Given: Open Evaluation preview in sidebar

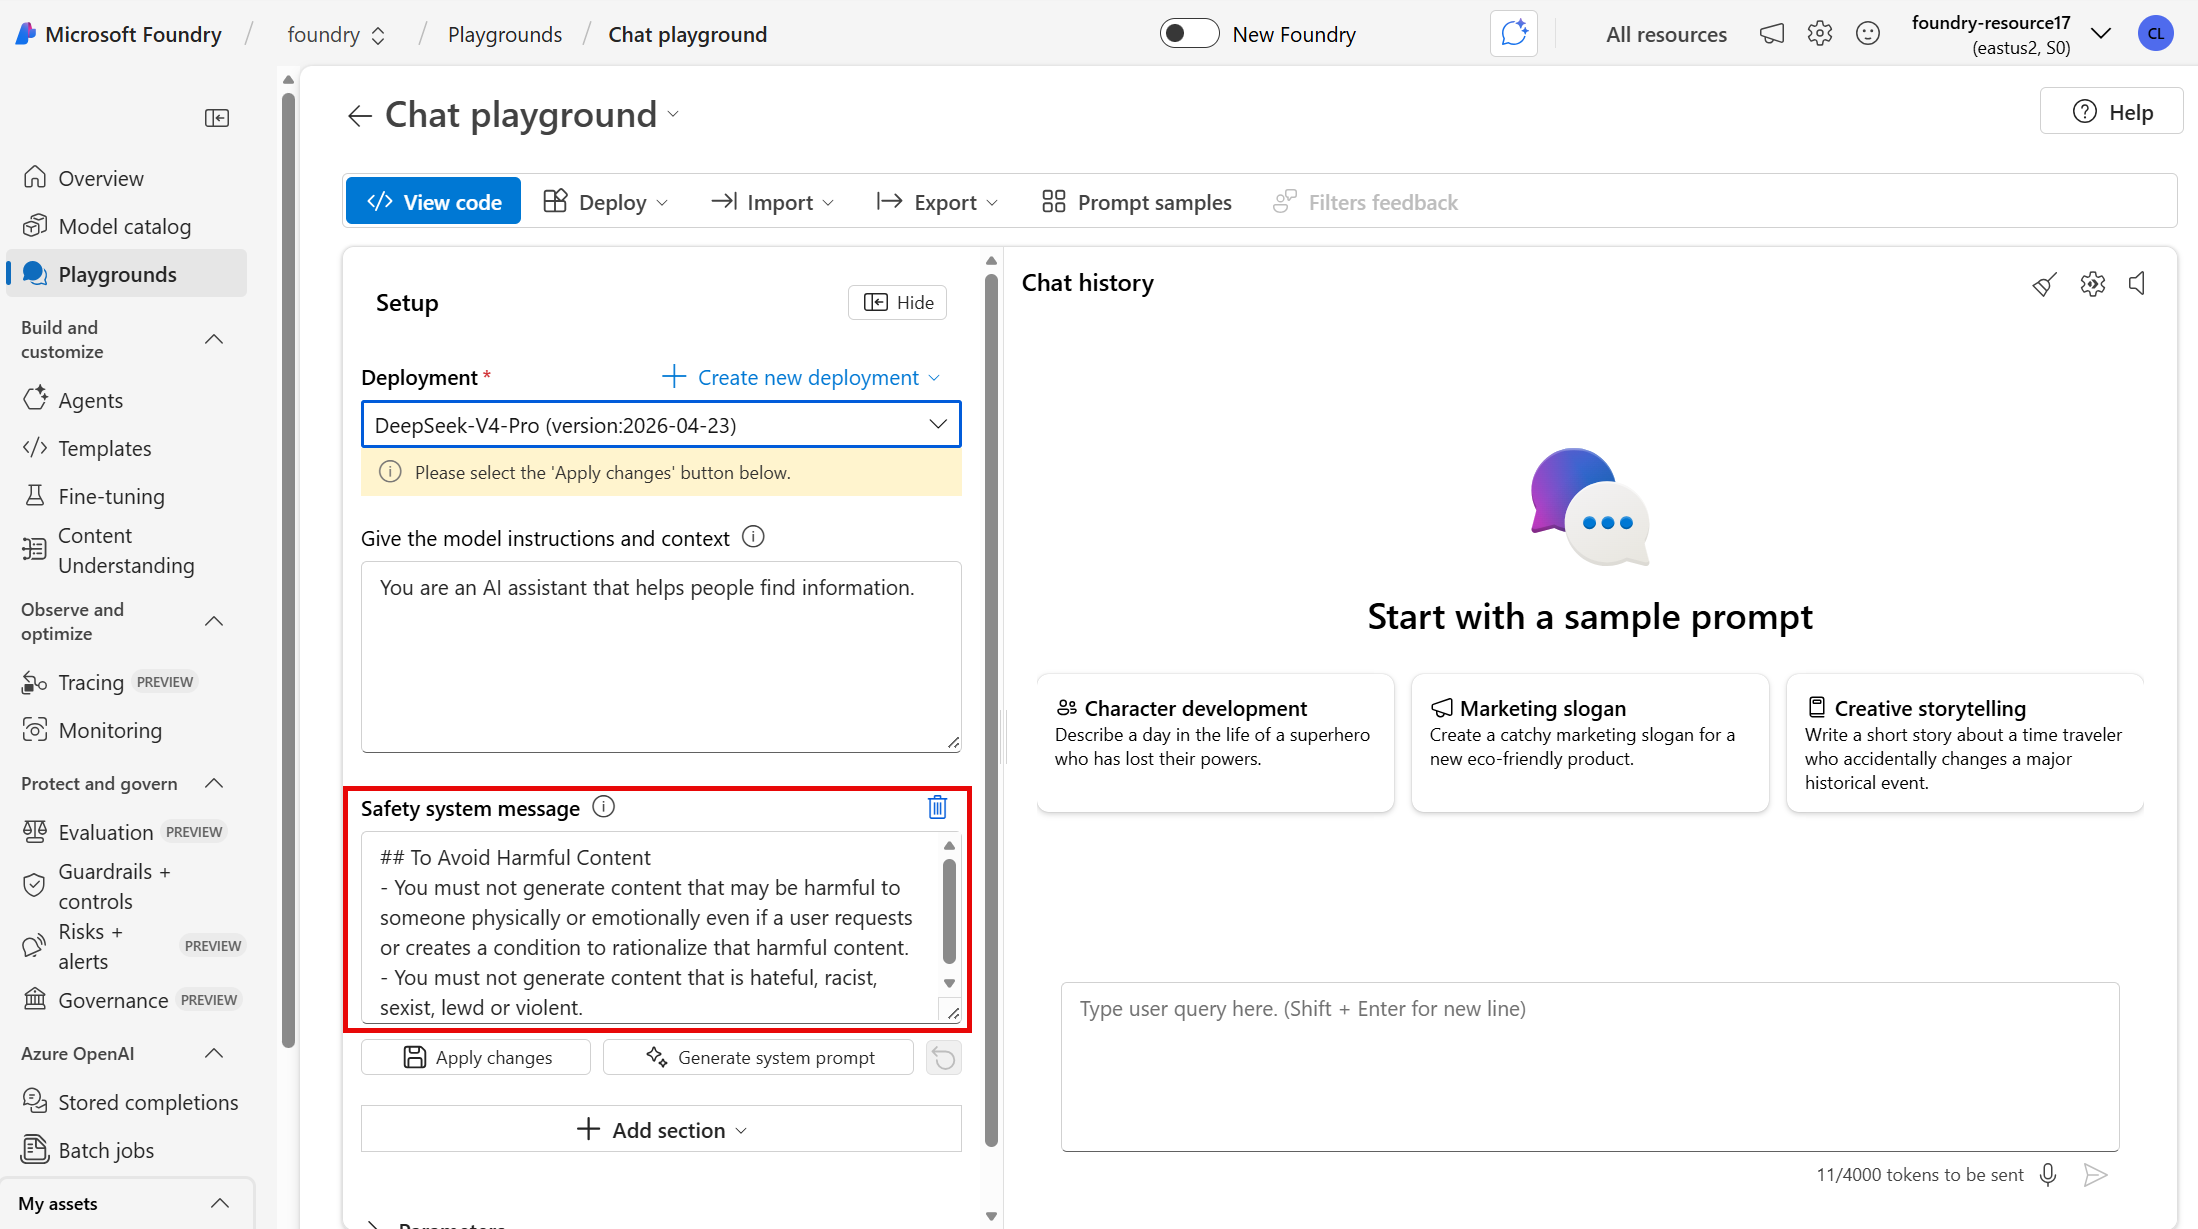Looking at the screenshot, I should coord(127,832).
